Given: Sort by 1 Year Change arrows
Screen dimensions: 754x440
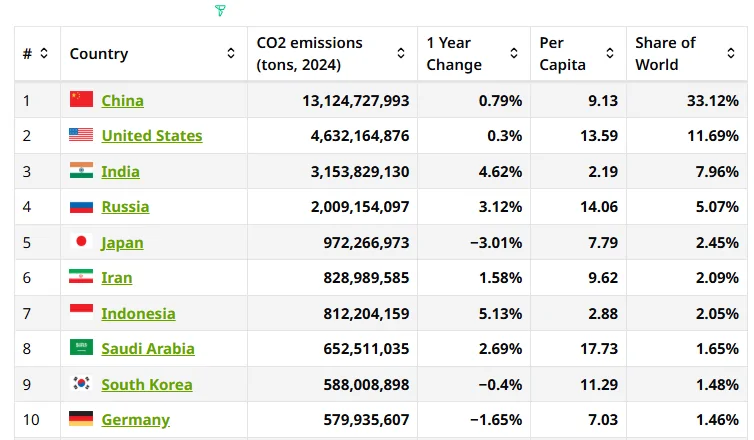Looking at the screenshot, I should 514,53.
